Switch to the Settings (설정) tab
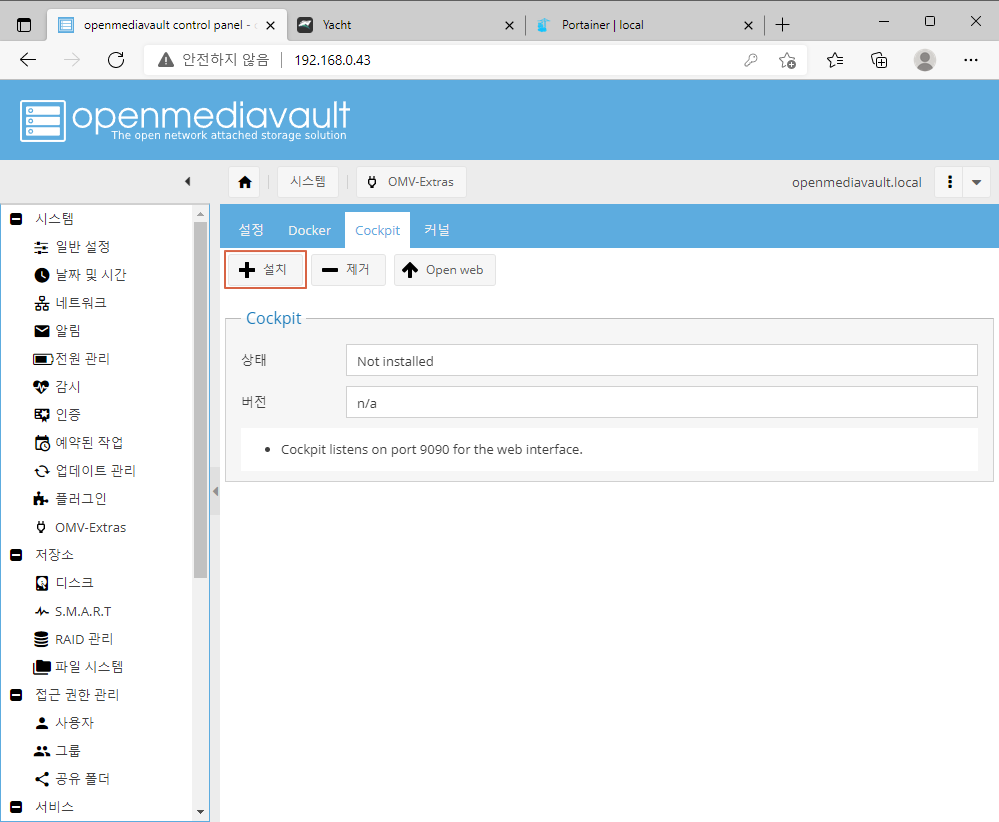 click(x=251, y=230)
